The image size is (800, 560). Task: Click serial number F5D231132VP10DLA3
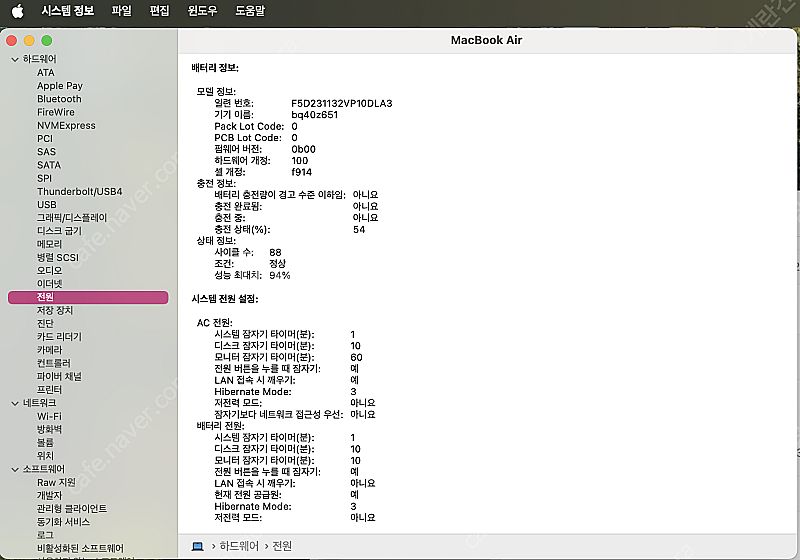pyautogui.click(x=342, y=104)
